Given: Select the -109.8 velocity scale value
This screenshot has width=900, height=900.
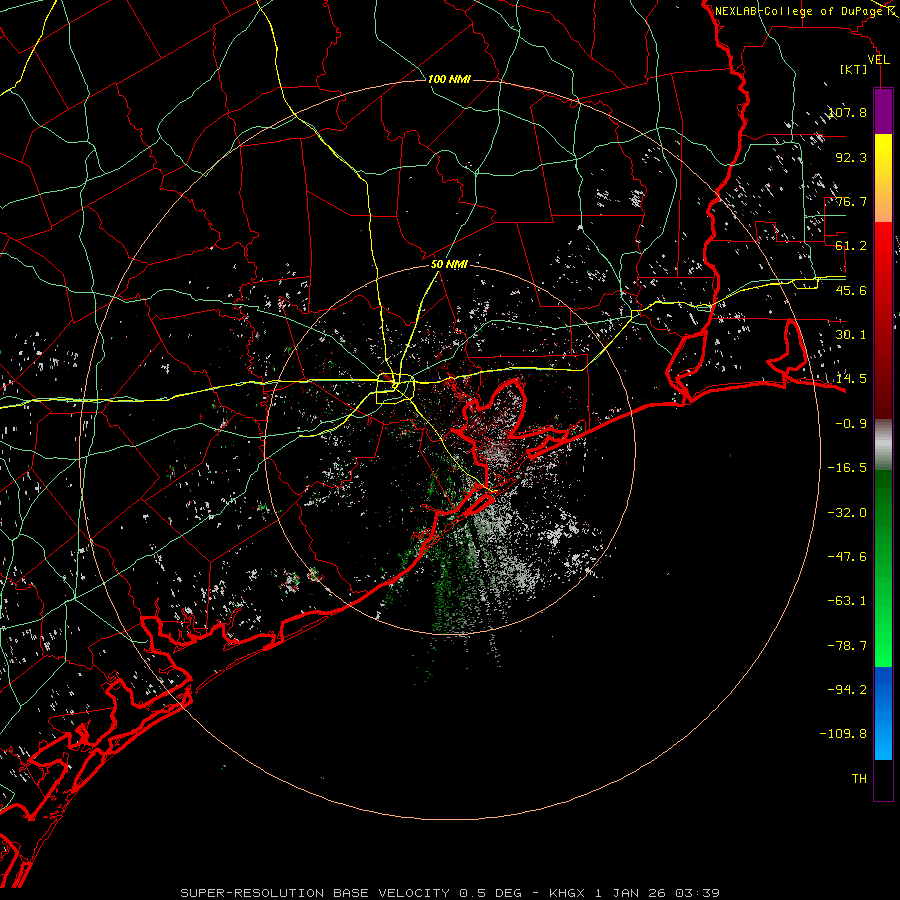Looking at the screenshot, I should click(x=843, y=734).
